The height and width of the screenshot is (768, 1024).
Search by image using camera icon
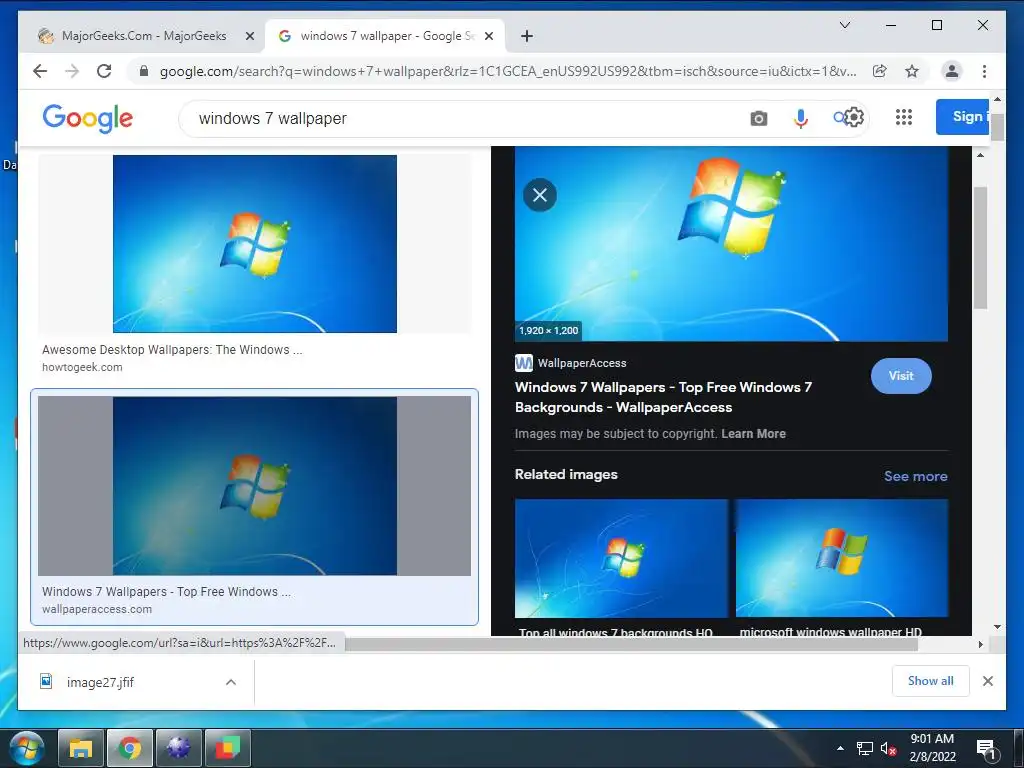758,118
